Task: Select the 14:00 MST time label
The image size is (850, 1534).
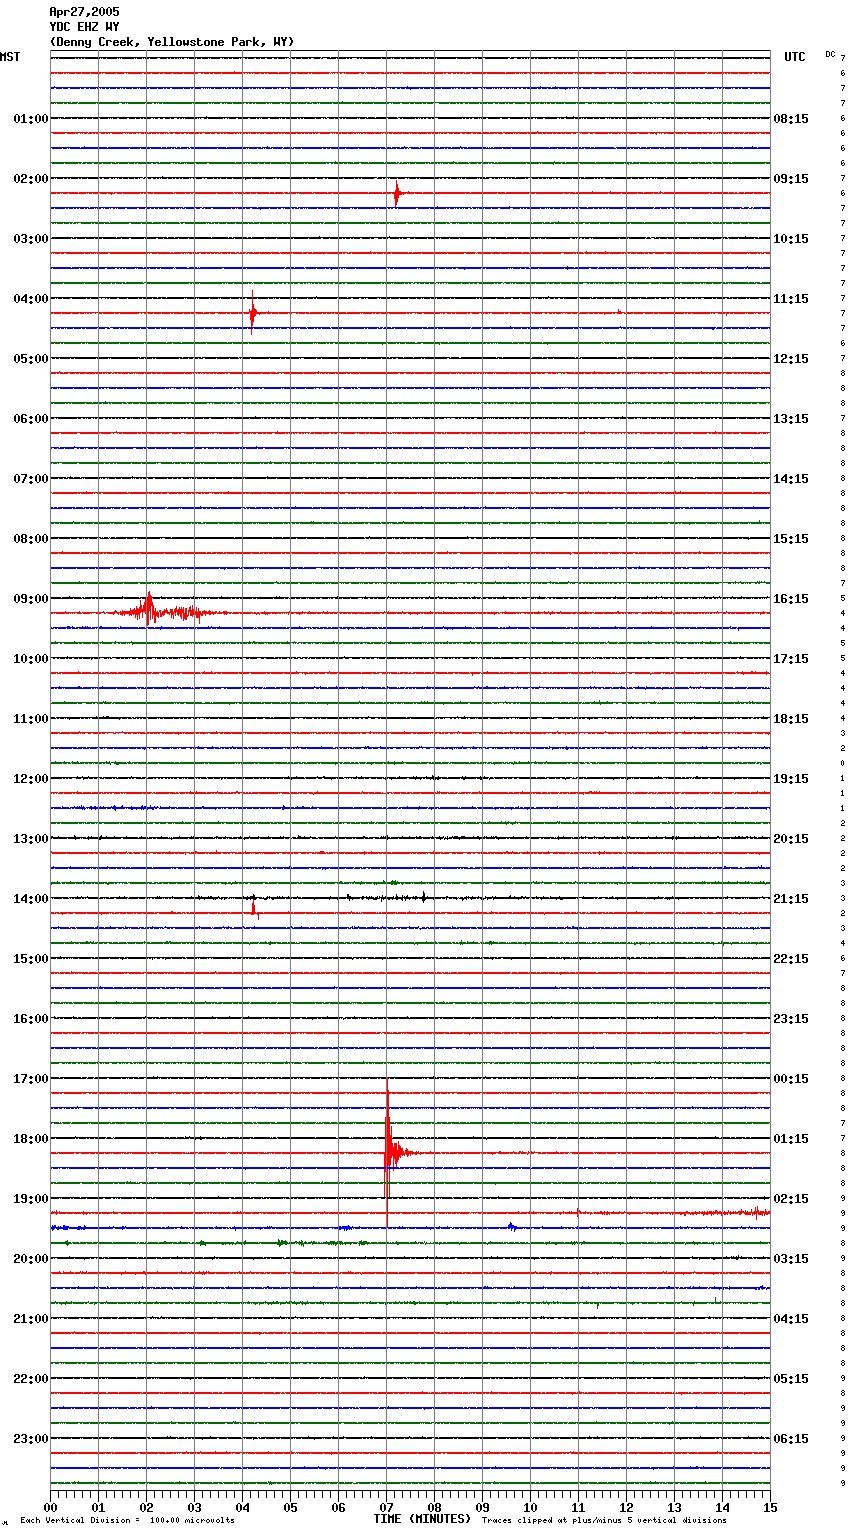Action: 31,899
